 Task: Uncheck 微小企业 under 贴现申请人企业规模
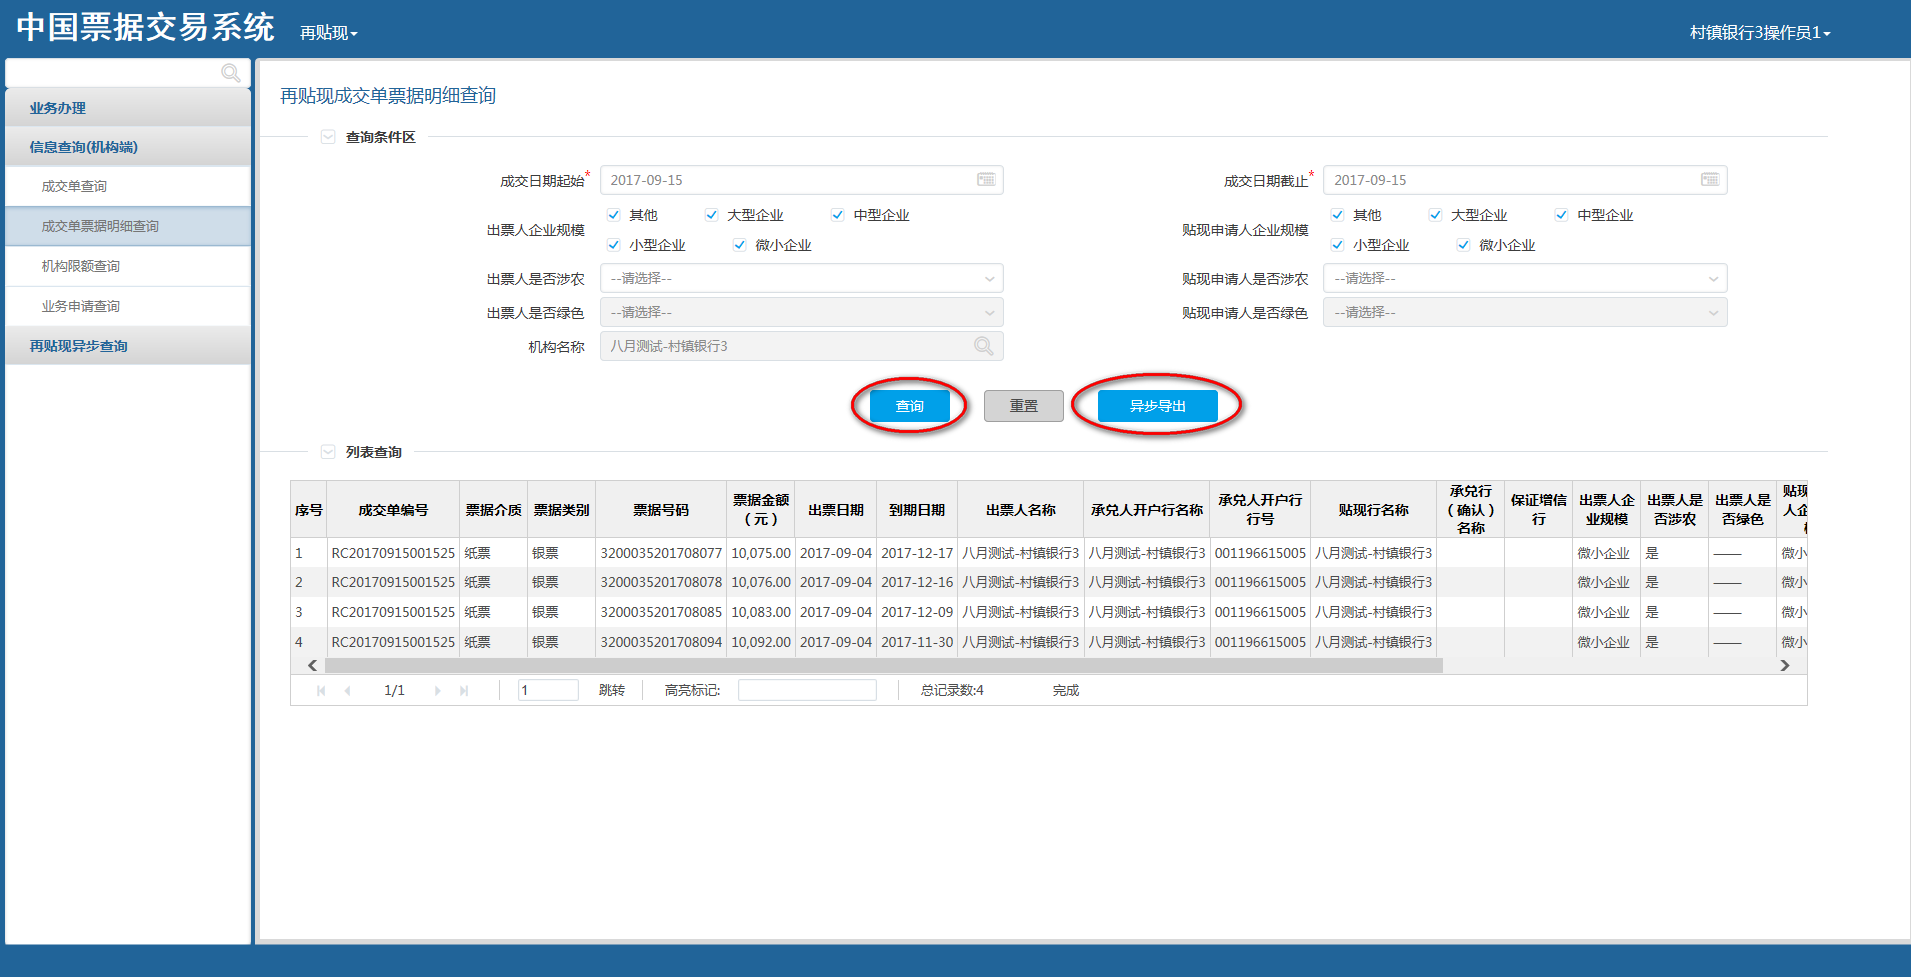point(1464,245)
